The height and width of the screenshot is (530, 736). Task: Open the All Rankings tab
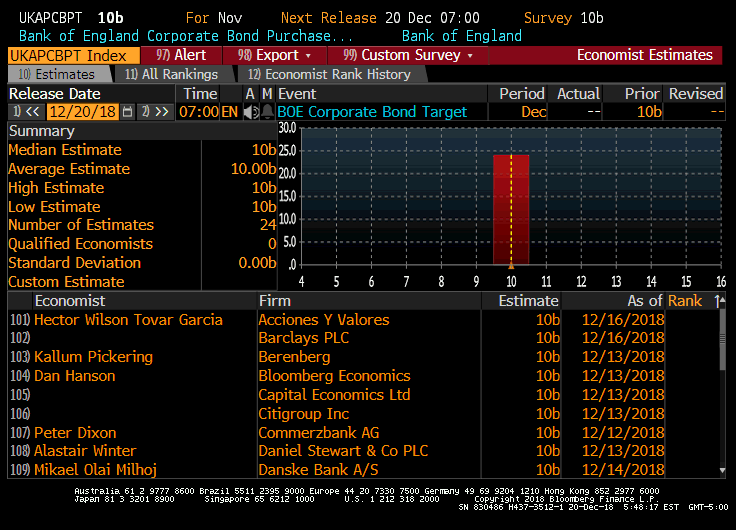click(172, 74)
